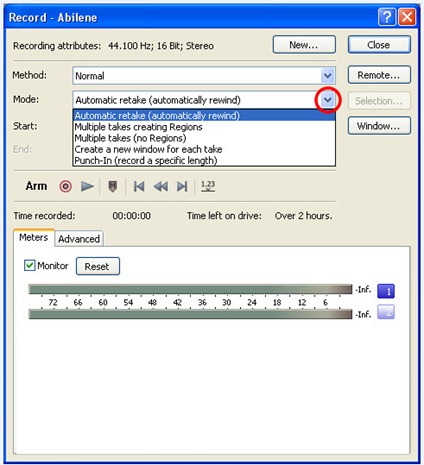Switch to the Advanced tab
This screenshot has width=424, height=465.
tap(79, 239)
